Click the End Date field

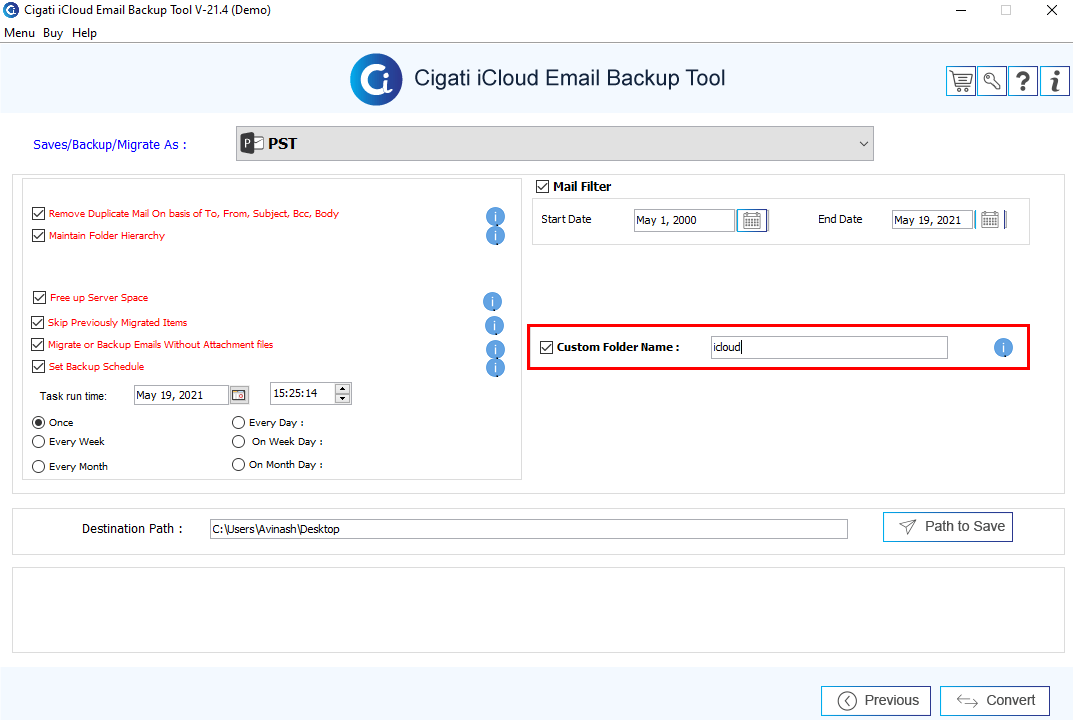pyautogui.click(x=932, y=220)
